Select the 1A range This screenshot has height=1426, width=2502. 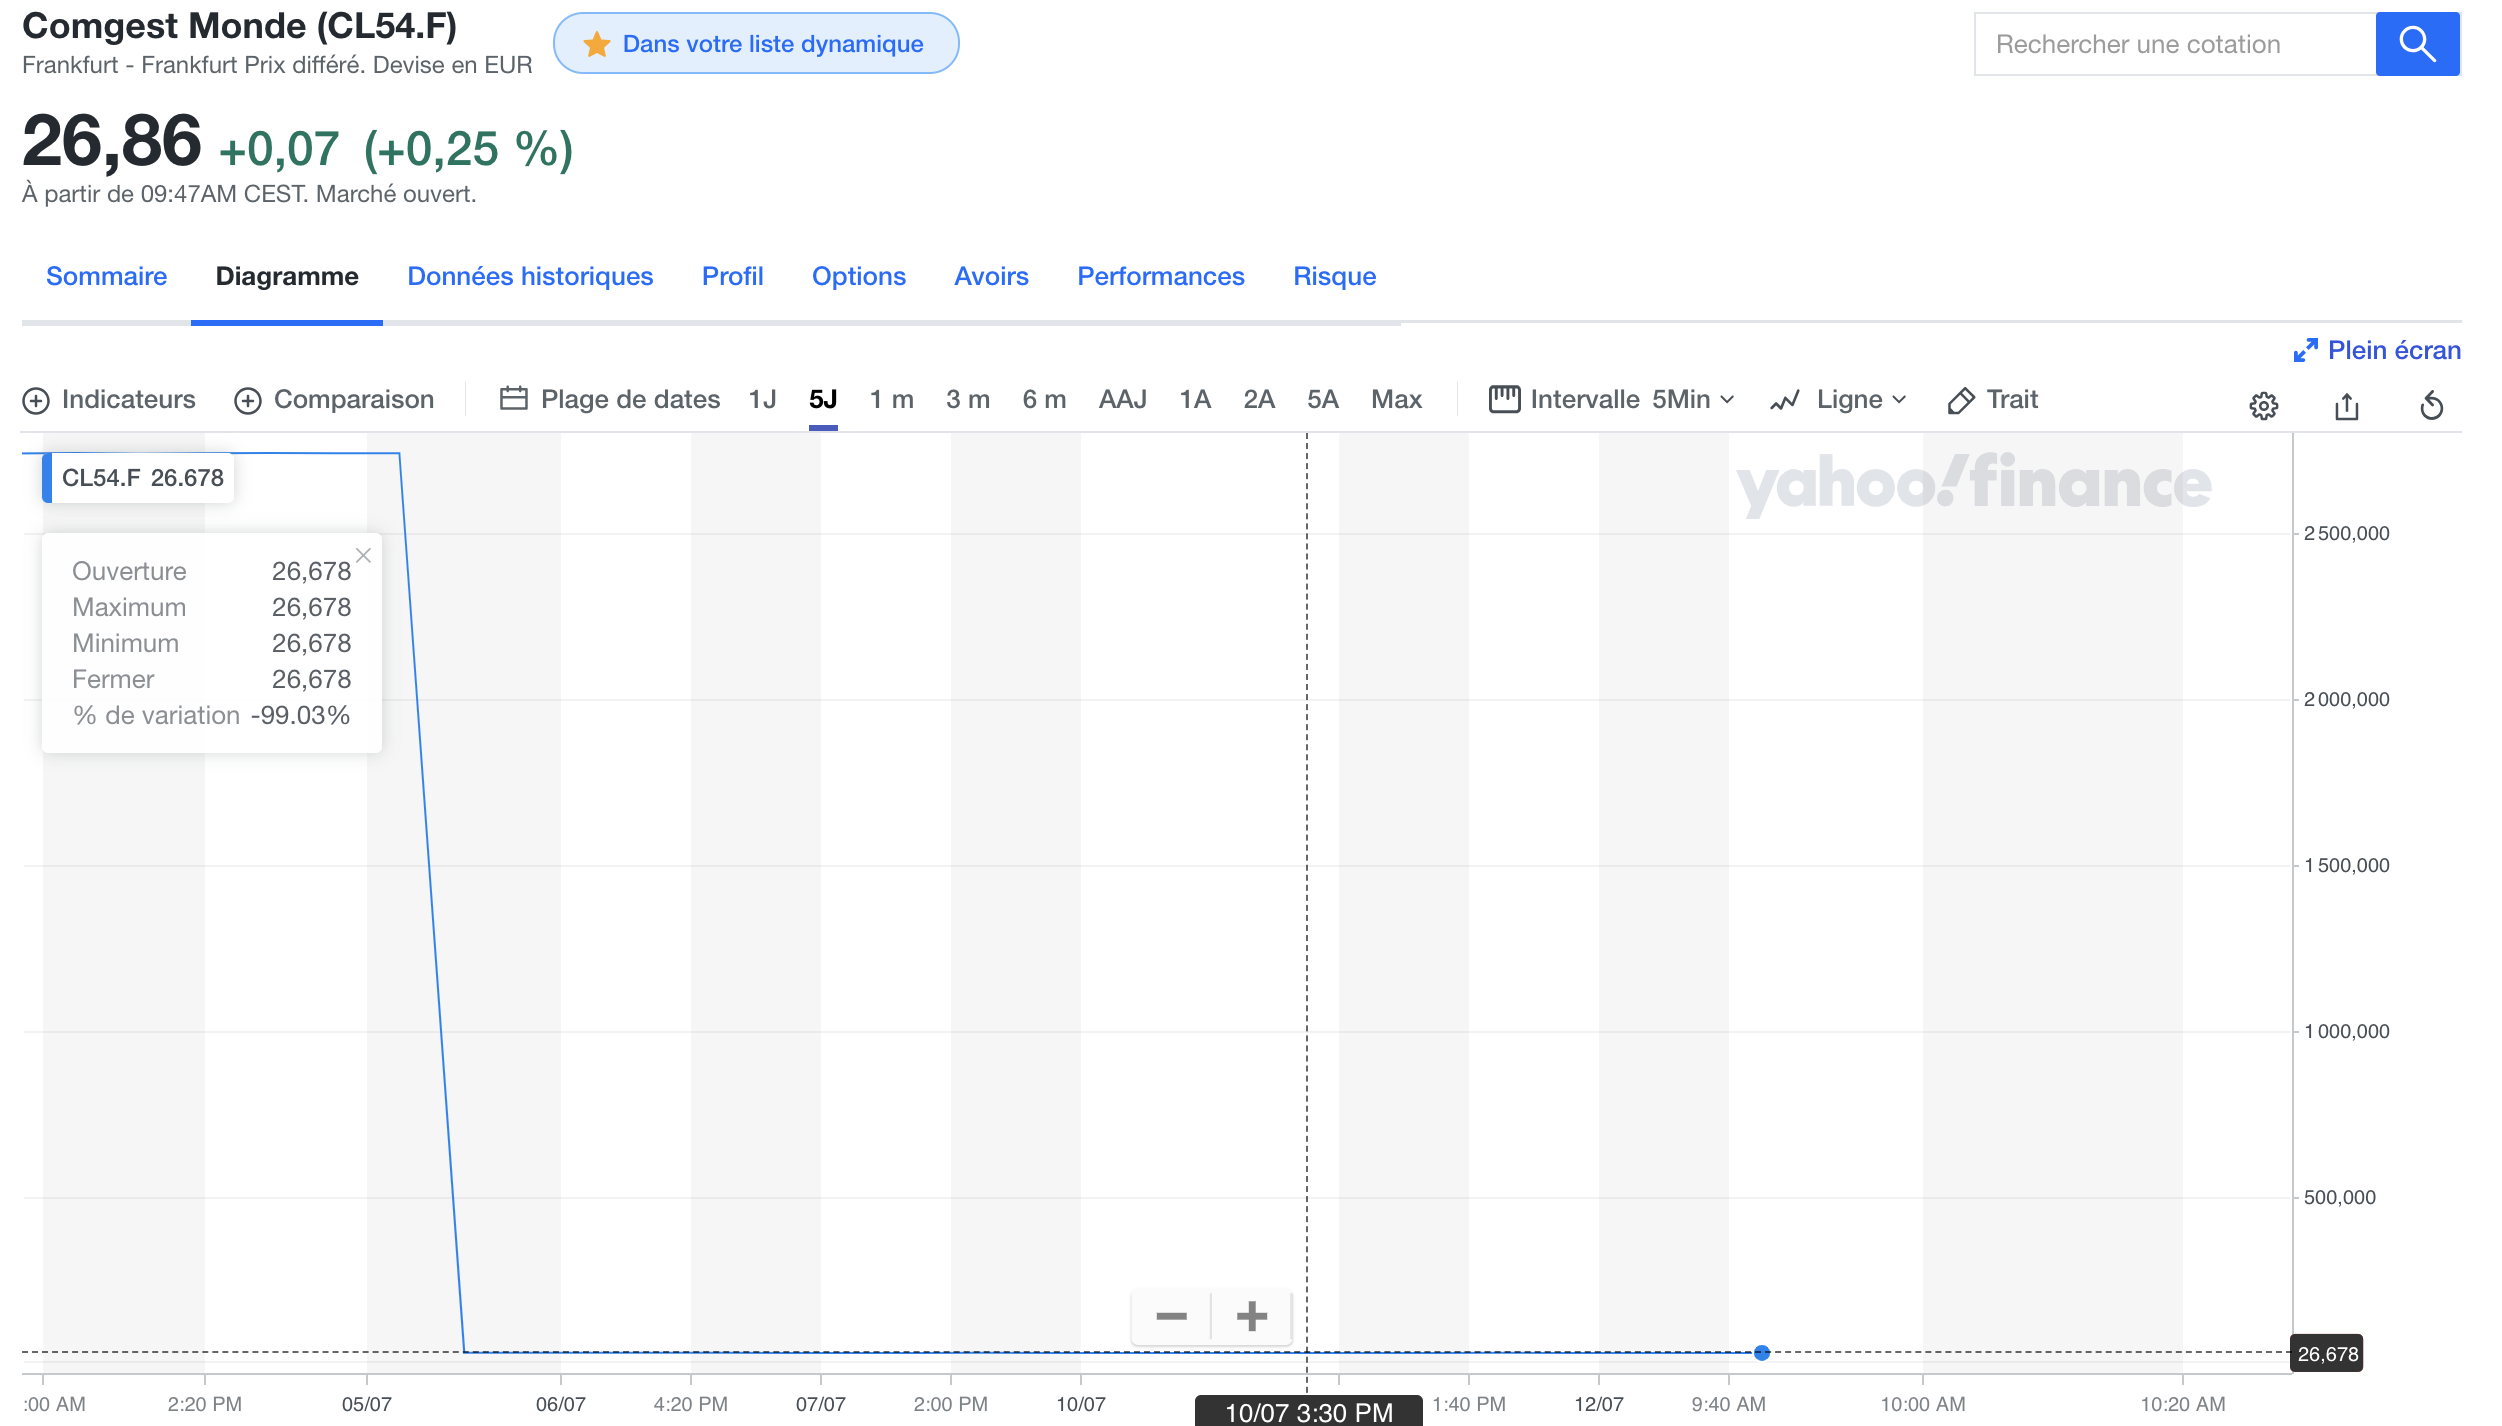[x=1194, y=399]
